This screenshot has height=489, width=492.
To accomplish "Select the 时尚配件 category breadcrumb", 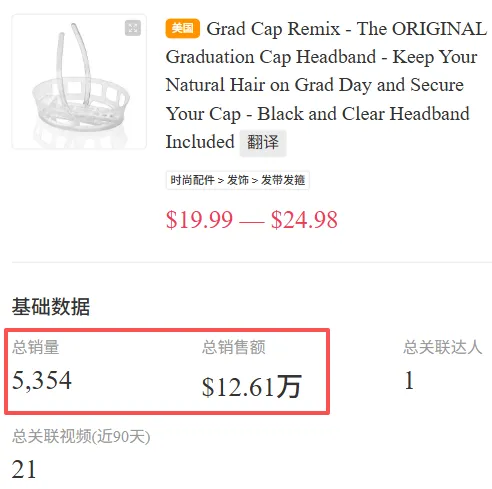I will (x=192, y=180).
